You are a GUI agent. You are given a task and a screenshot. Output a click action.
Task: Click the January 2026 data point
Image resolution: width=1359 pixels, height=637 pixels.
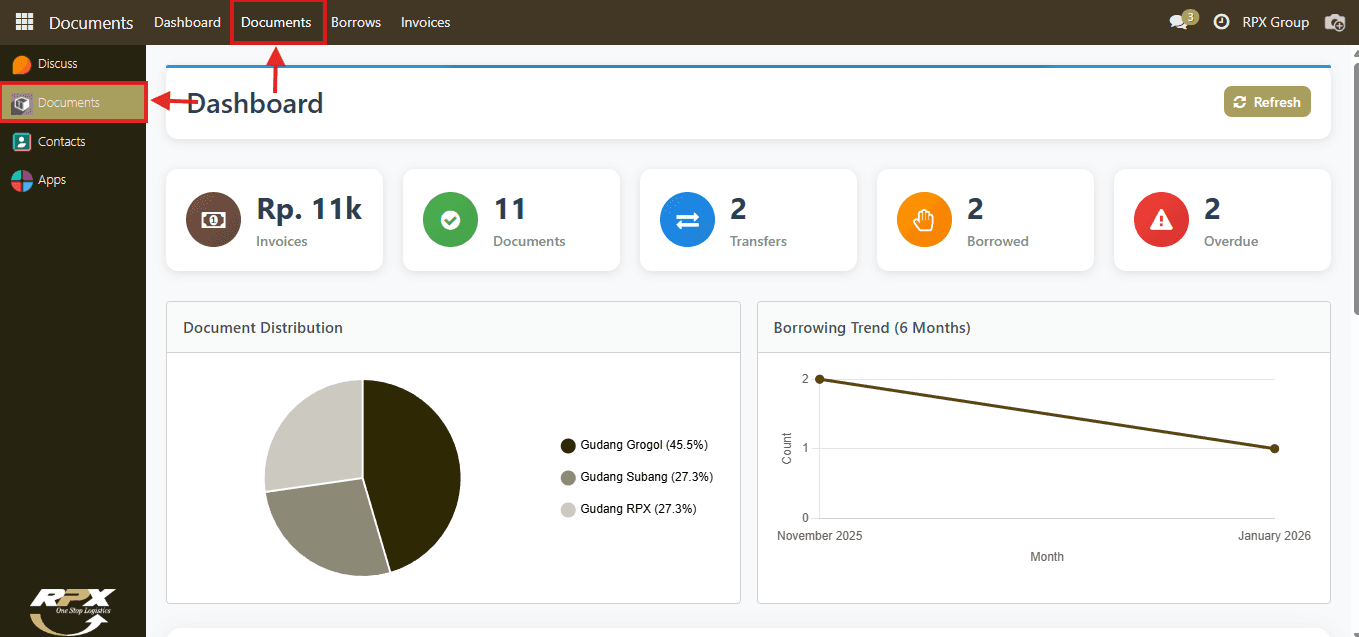point(1274,448)
